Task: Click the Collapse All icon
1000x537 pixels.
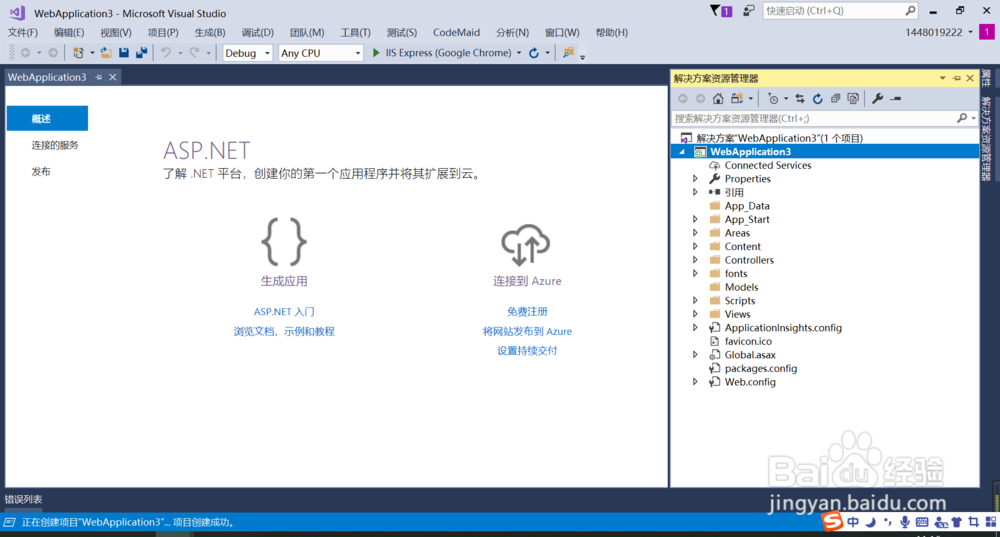Action: (835, 98)
